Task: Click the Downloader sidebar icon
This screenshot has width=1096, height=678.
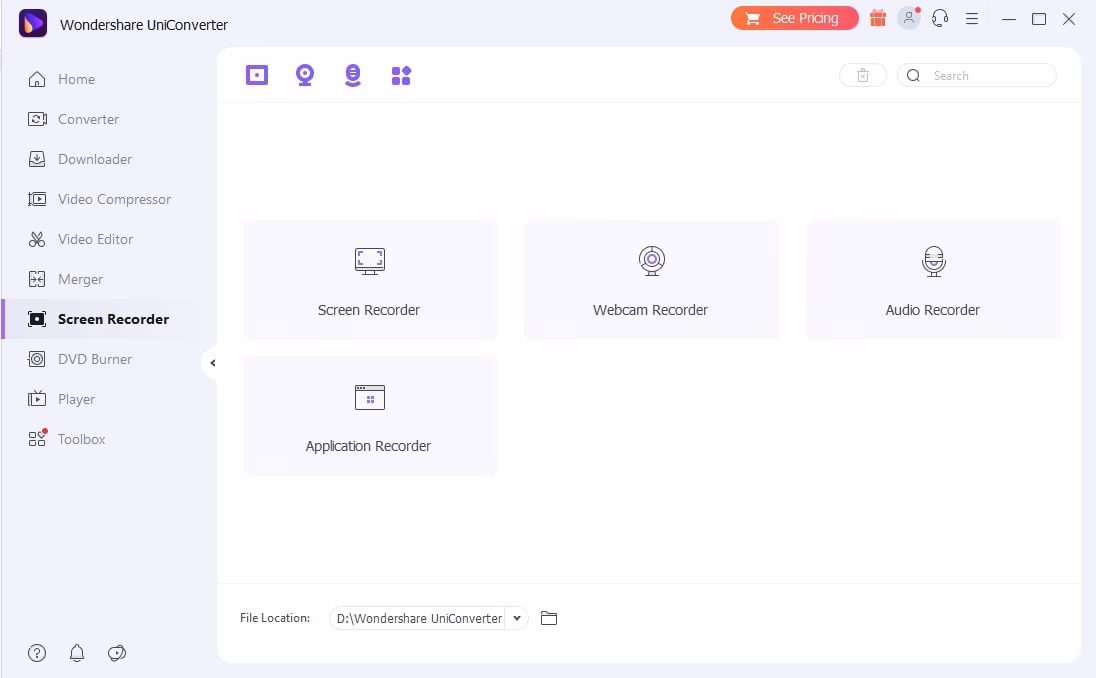Action: [x=36, y=159]
